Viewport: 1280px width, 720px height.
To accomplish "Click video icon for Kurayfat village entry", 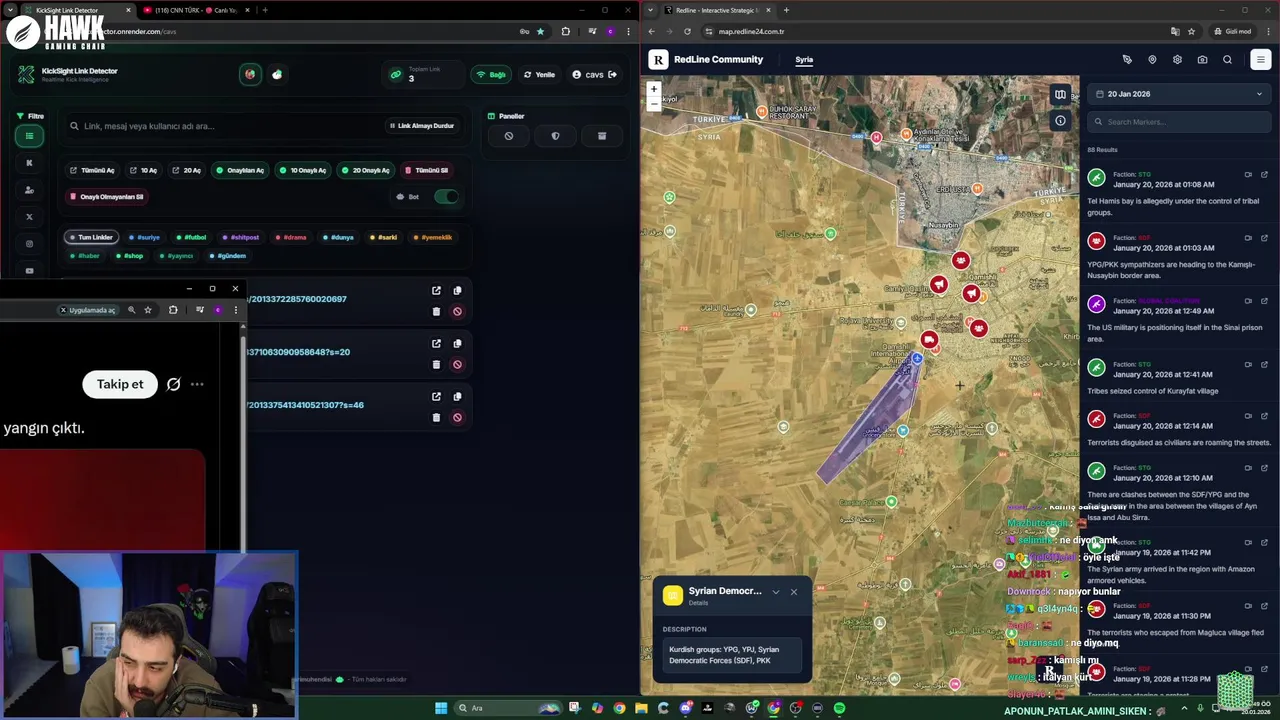I will 1248,365.
